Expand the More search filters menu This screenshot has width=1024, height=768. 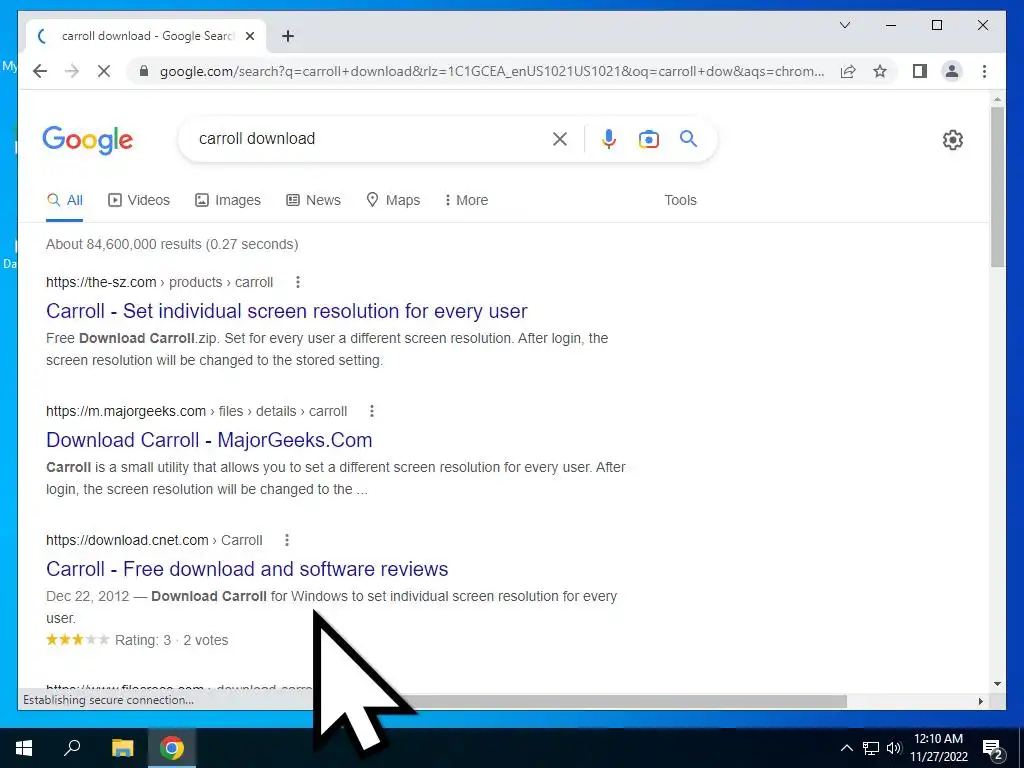click(x=466, y=200)
